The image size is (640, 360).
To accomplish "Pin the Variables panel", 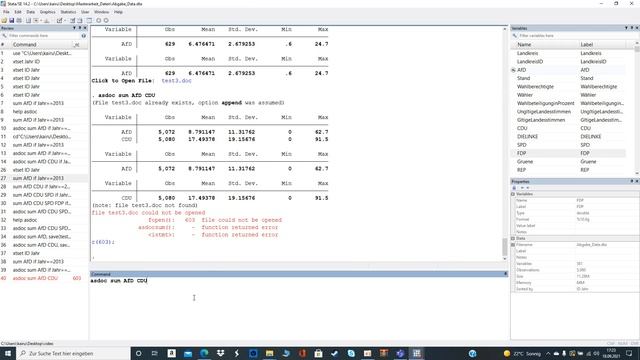I will pyautogui.click(x=632, y=28).
